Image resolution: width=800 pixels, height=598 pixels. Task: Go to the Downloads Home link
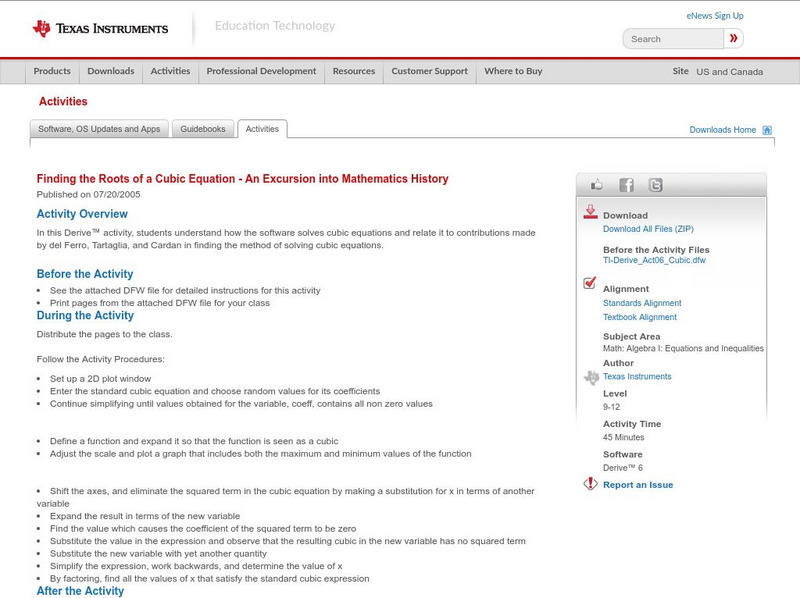(x=722, y=130)
